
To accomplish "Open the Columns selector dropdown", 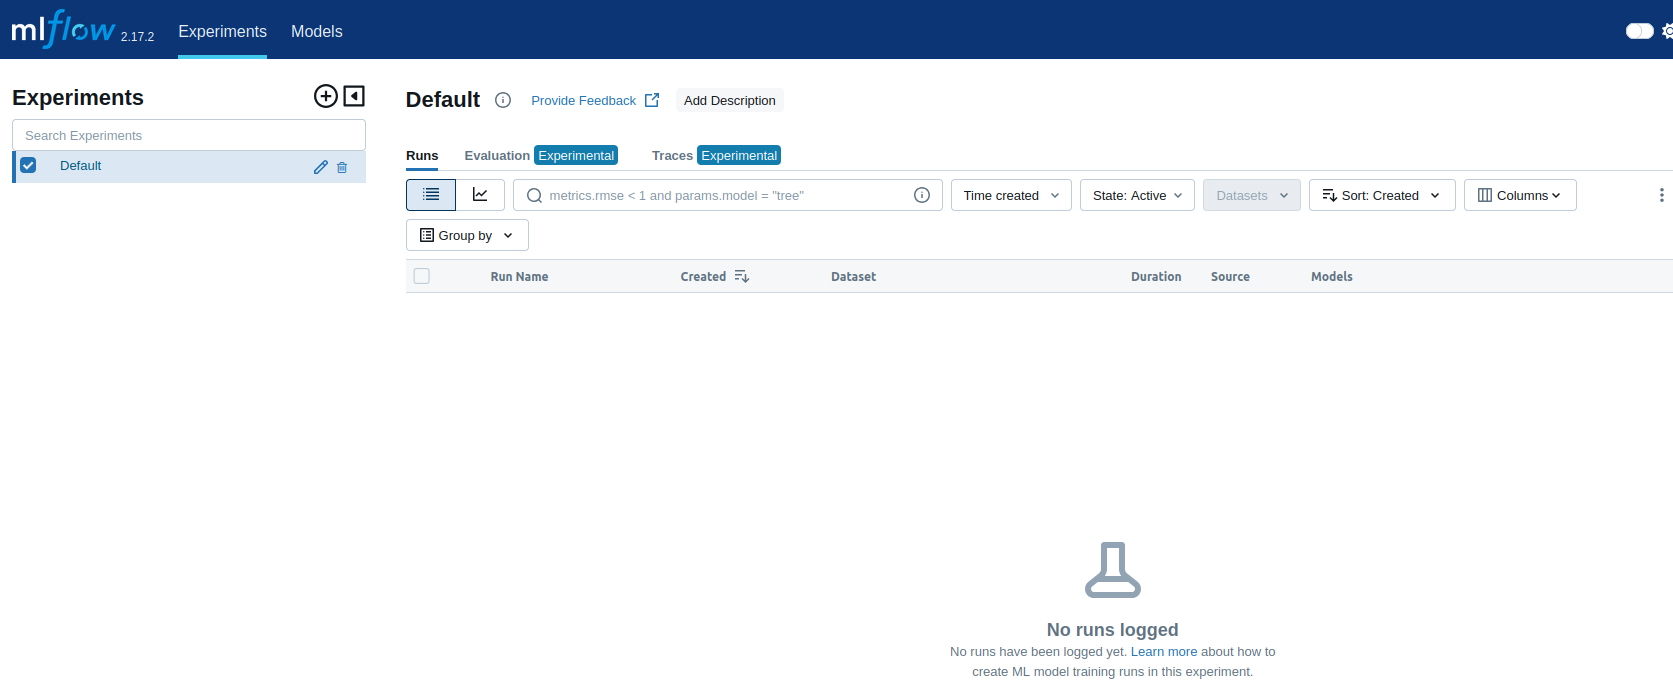I will click(1520, 195).
